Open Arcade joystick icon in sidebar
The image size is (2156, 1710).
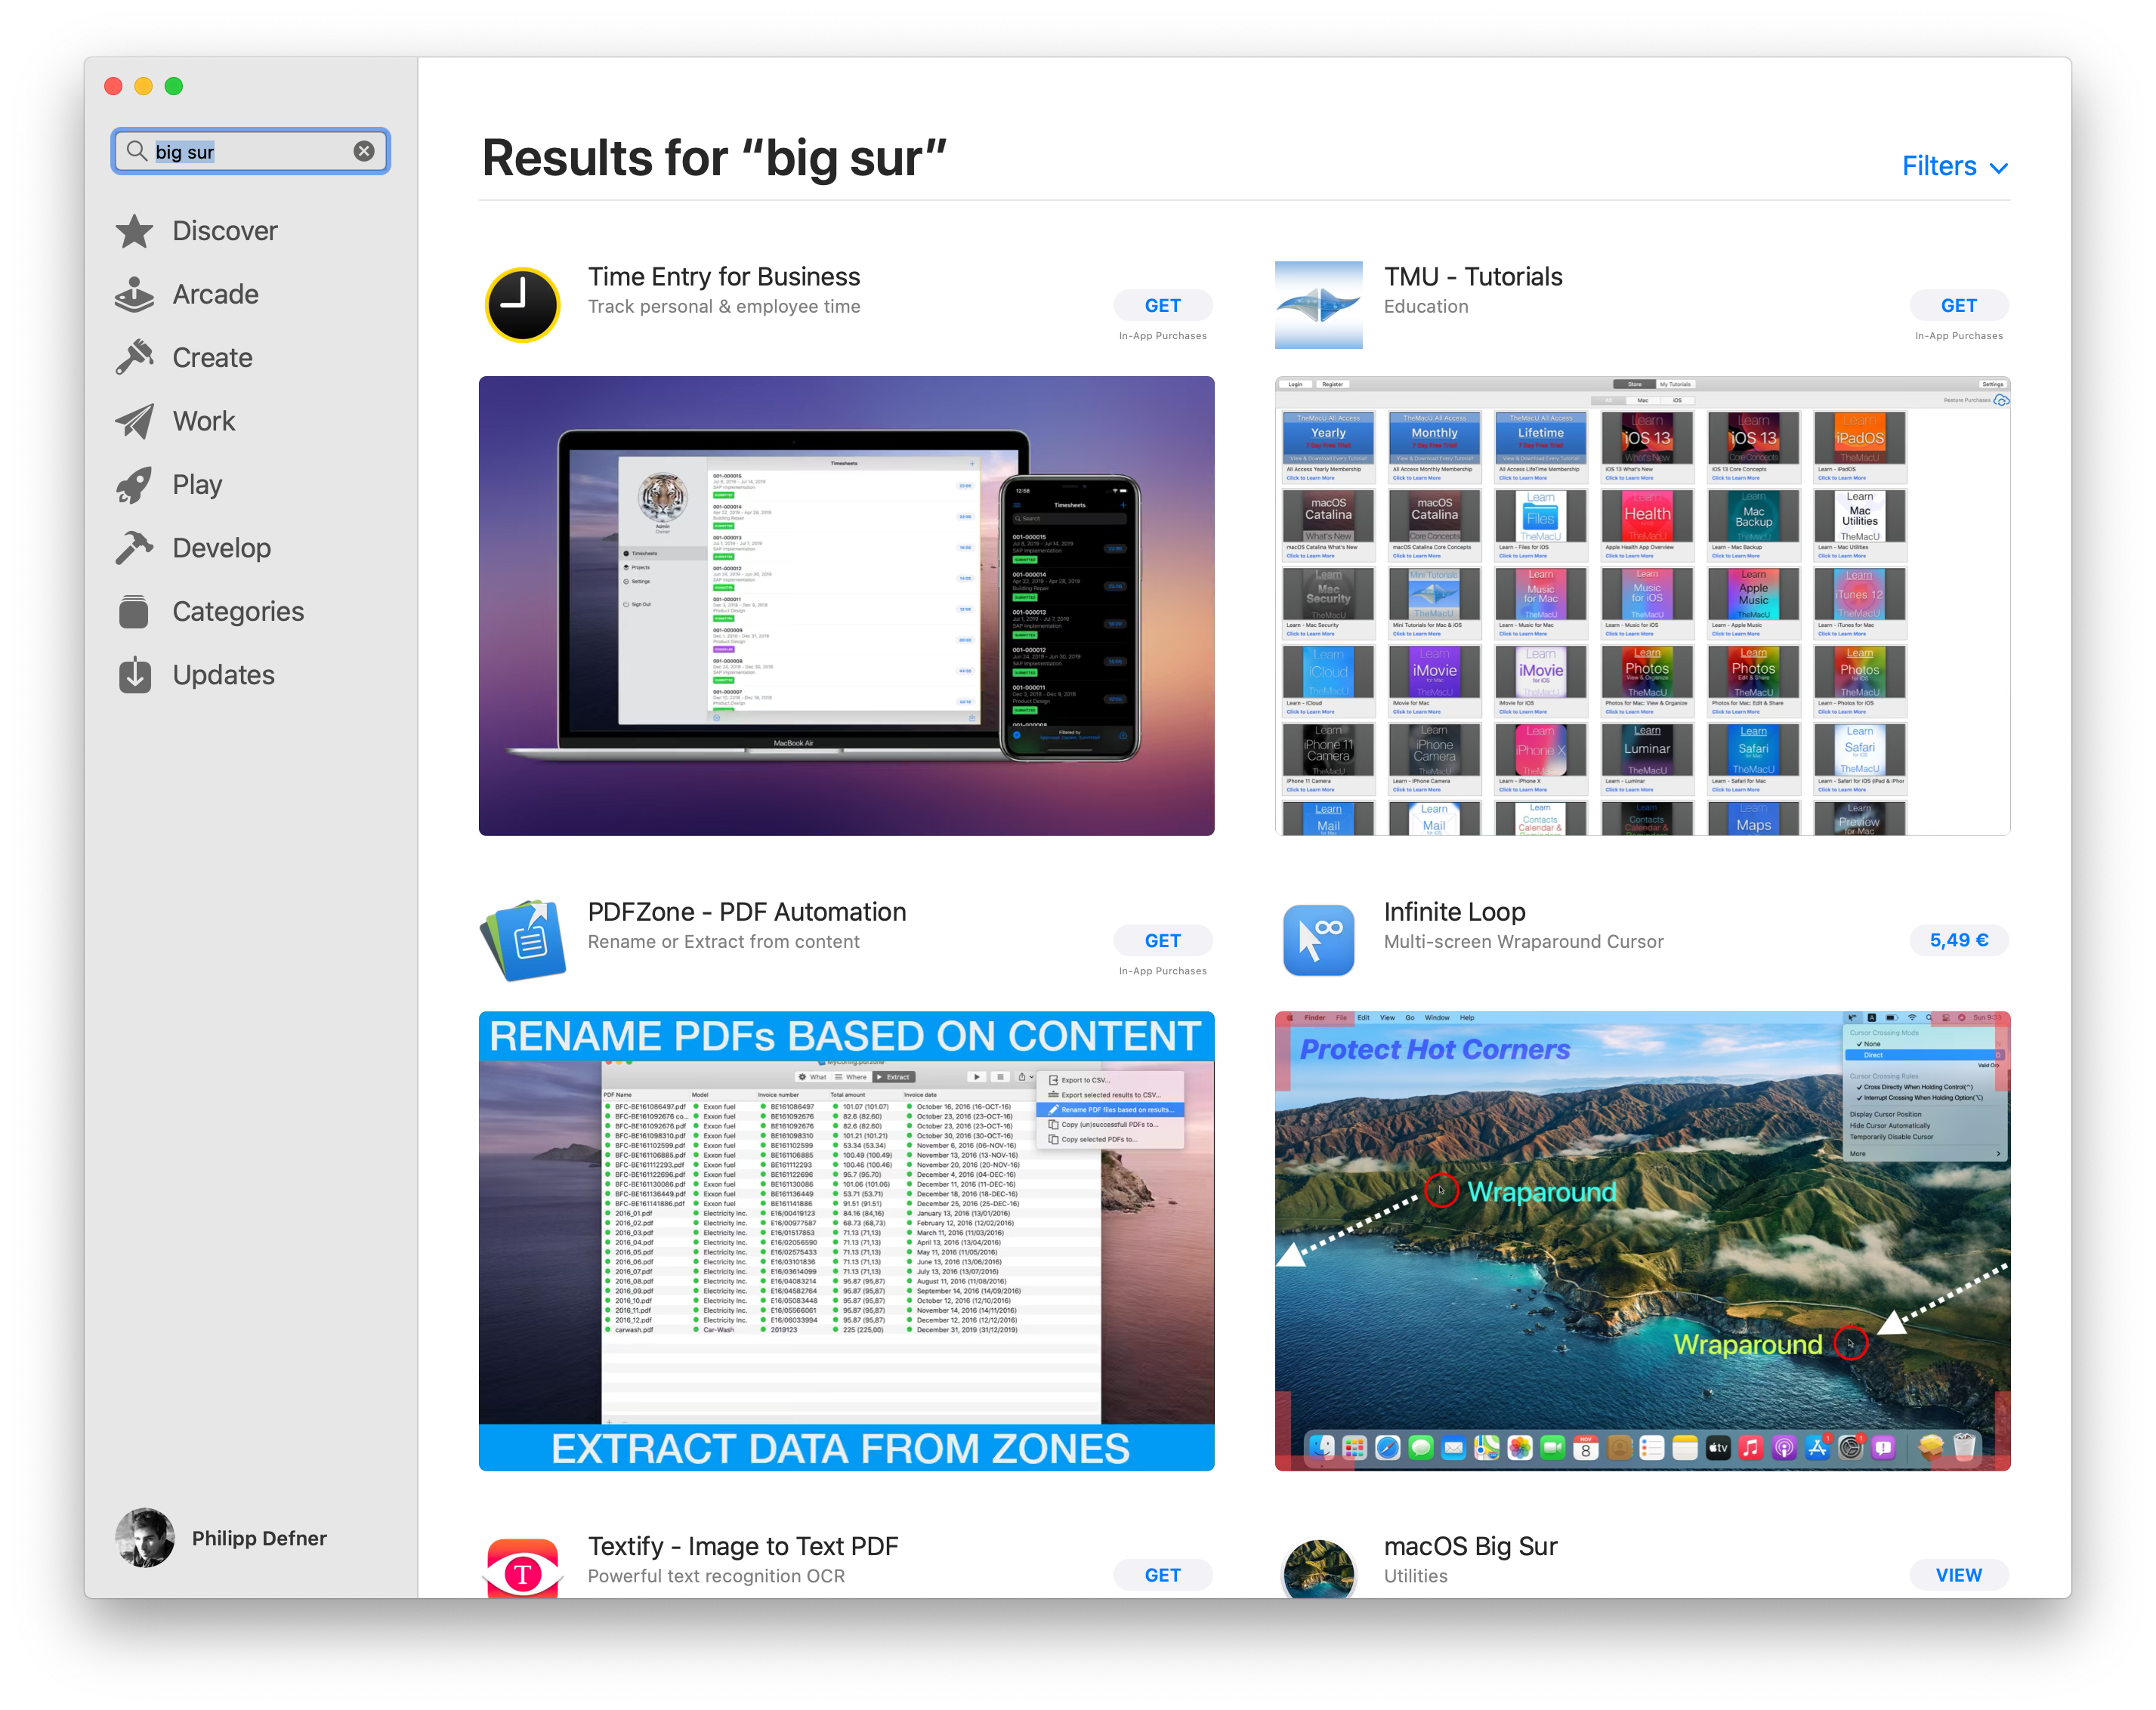click(x=134, y=295)
